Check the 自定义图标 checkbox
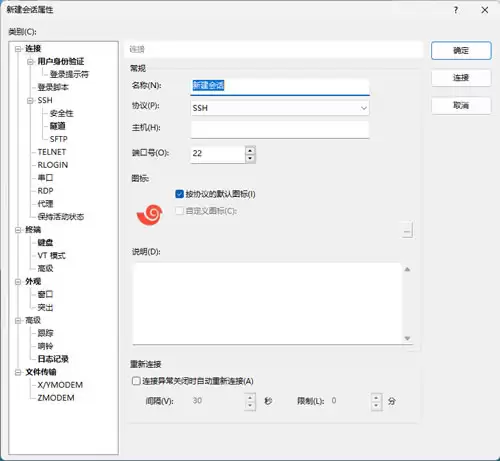This screenshot has width=500, height=461. [x=179, y=211]
